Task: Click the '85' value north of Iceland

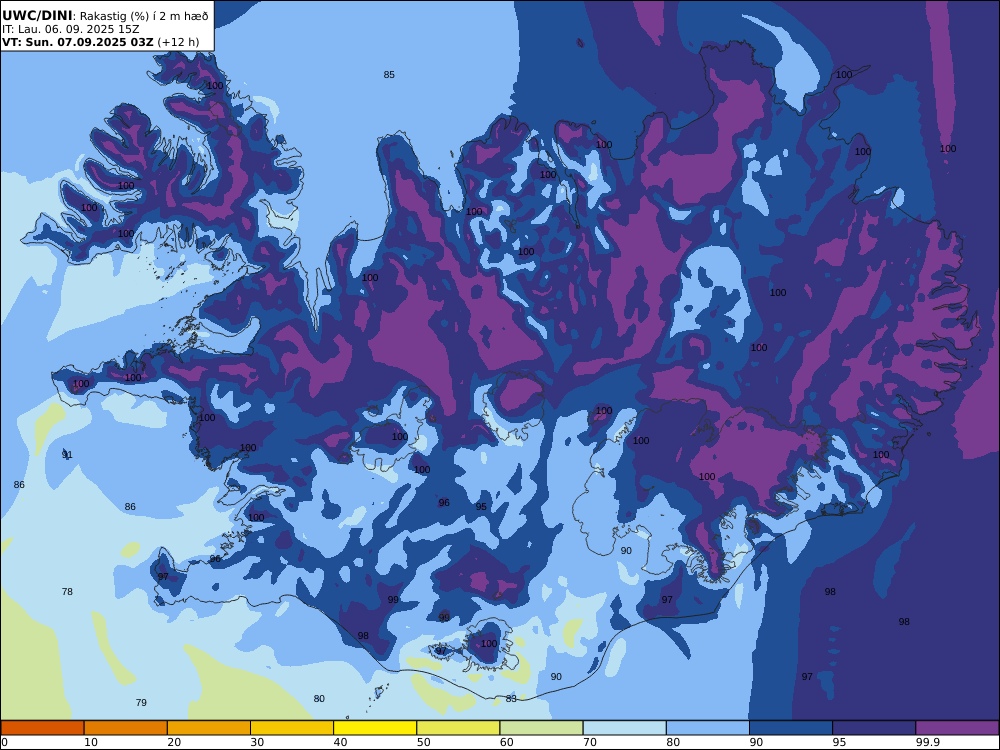Action: (389, 75)
